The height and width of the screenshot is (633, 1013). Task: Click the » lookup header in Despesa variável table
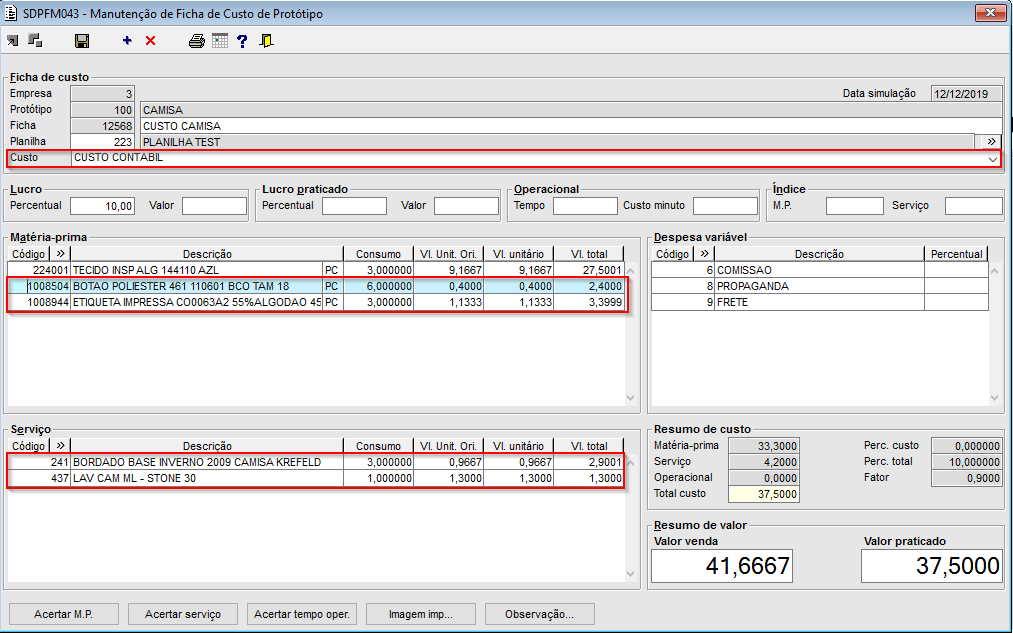point(704,254)
